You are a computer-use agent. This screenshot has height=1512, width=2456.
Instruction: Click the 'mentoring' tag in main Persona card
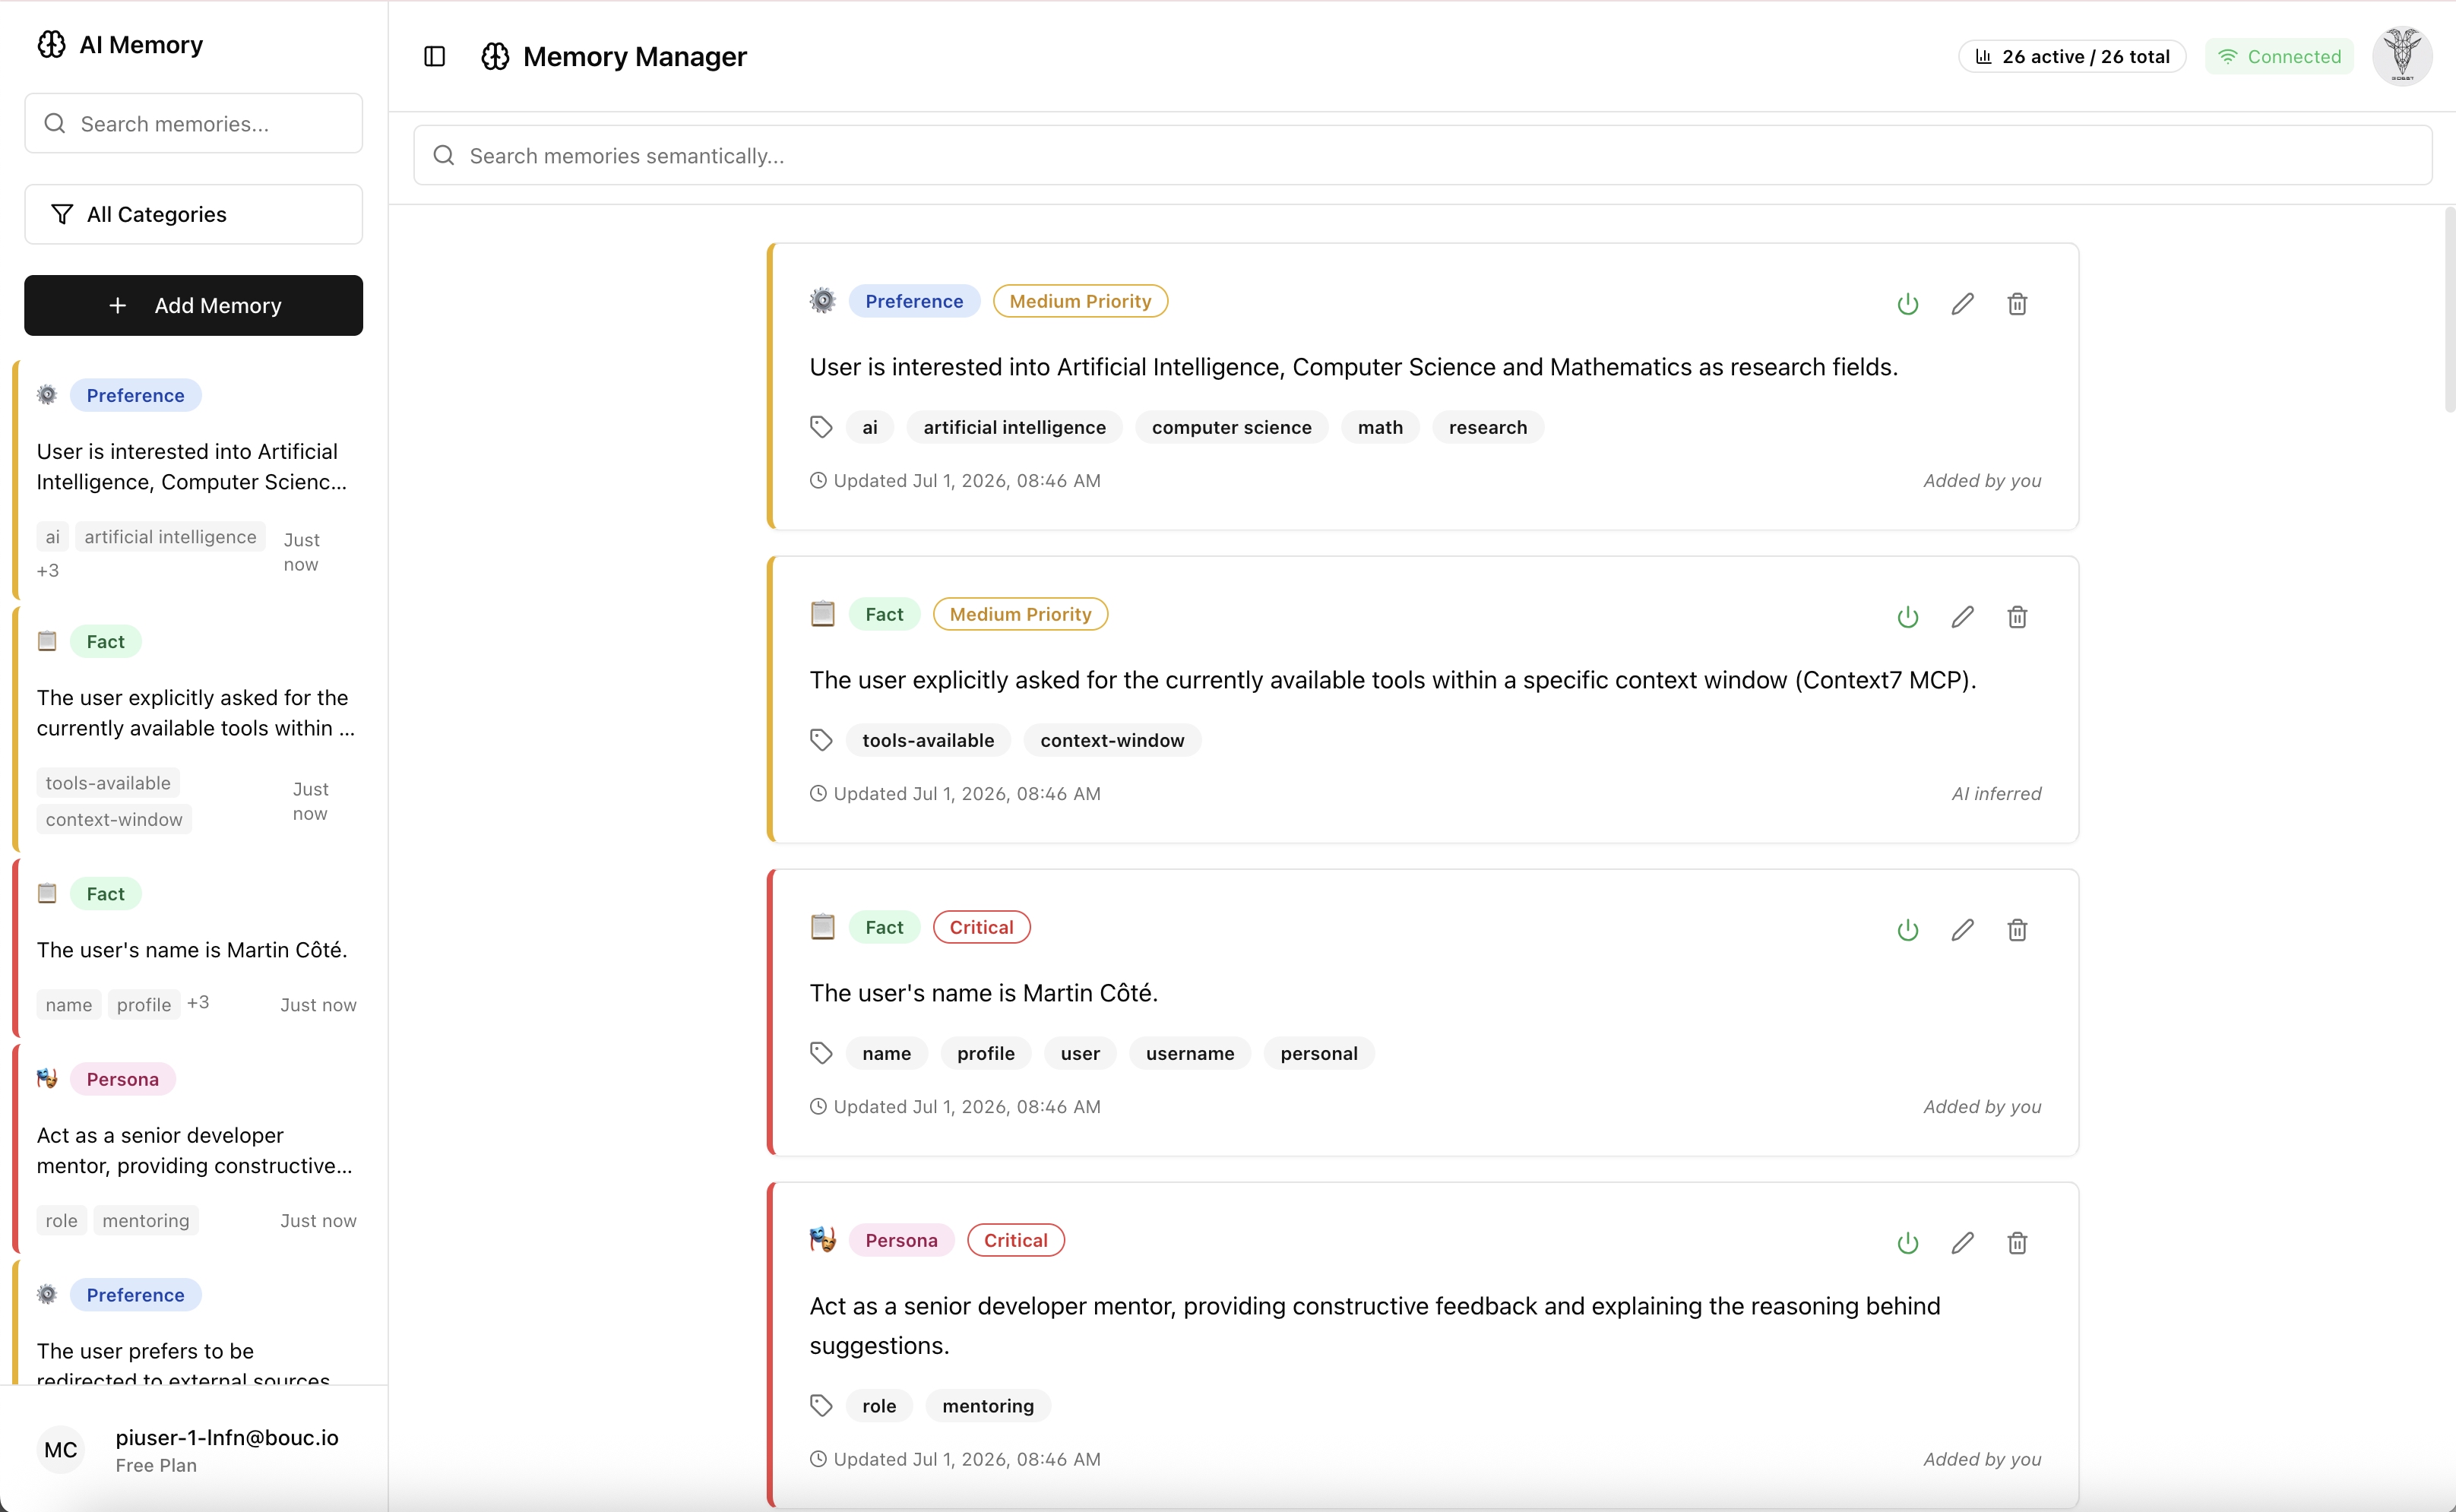pyautogui.click(x=988, y=1406)
